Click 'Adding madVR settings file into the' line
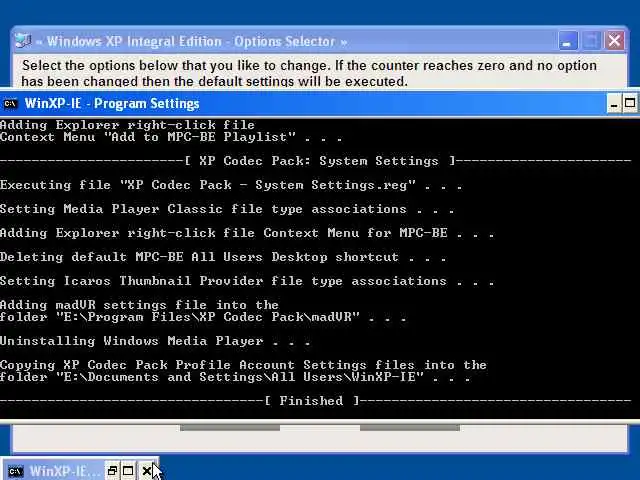This screenshot has height=480, width=640. [x=139, y=305]
